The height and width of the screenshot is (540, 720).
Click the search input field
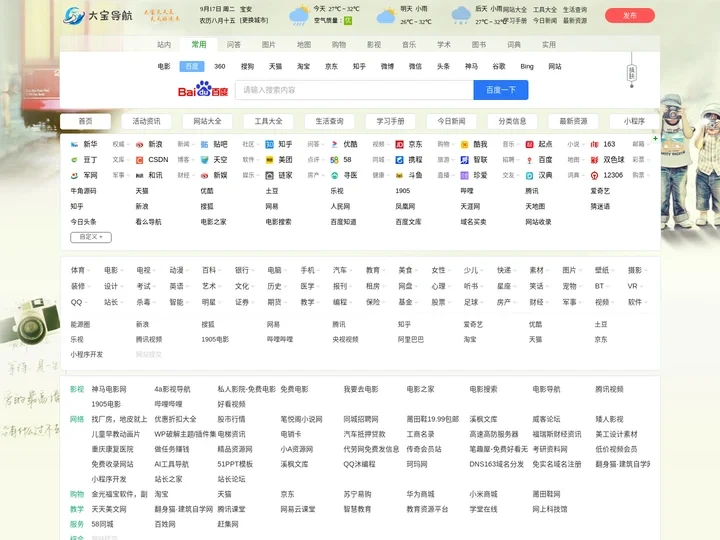pyautogui.click(x=354, y=90)
